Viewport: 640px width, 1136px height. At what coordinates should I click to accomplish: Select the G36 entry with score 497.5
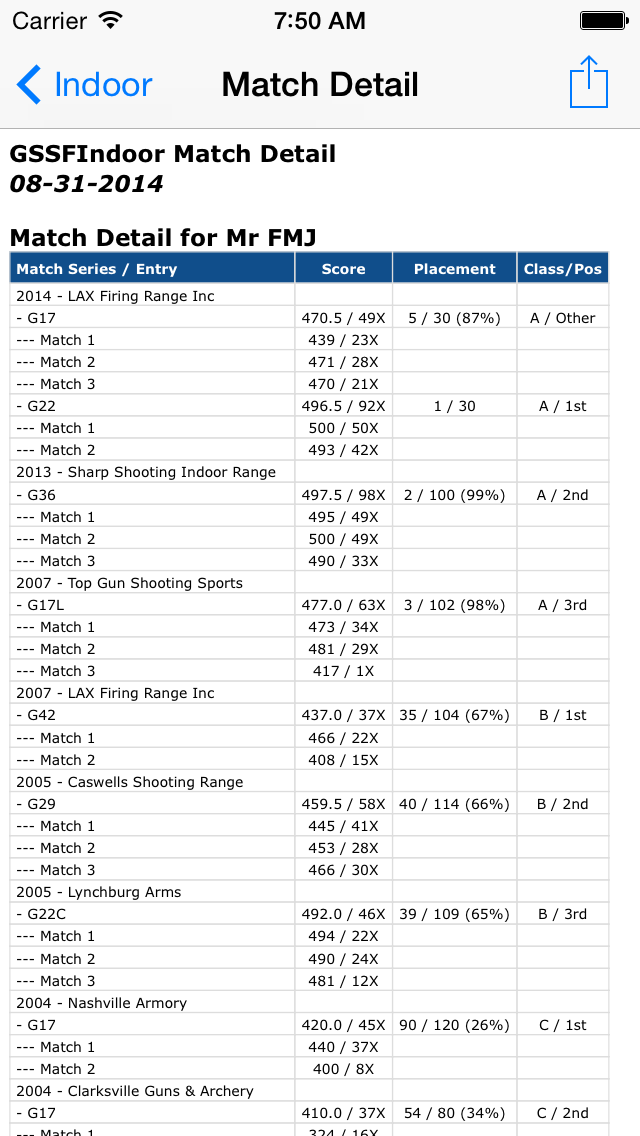(x=309, y=495)
